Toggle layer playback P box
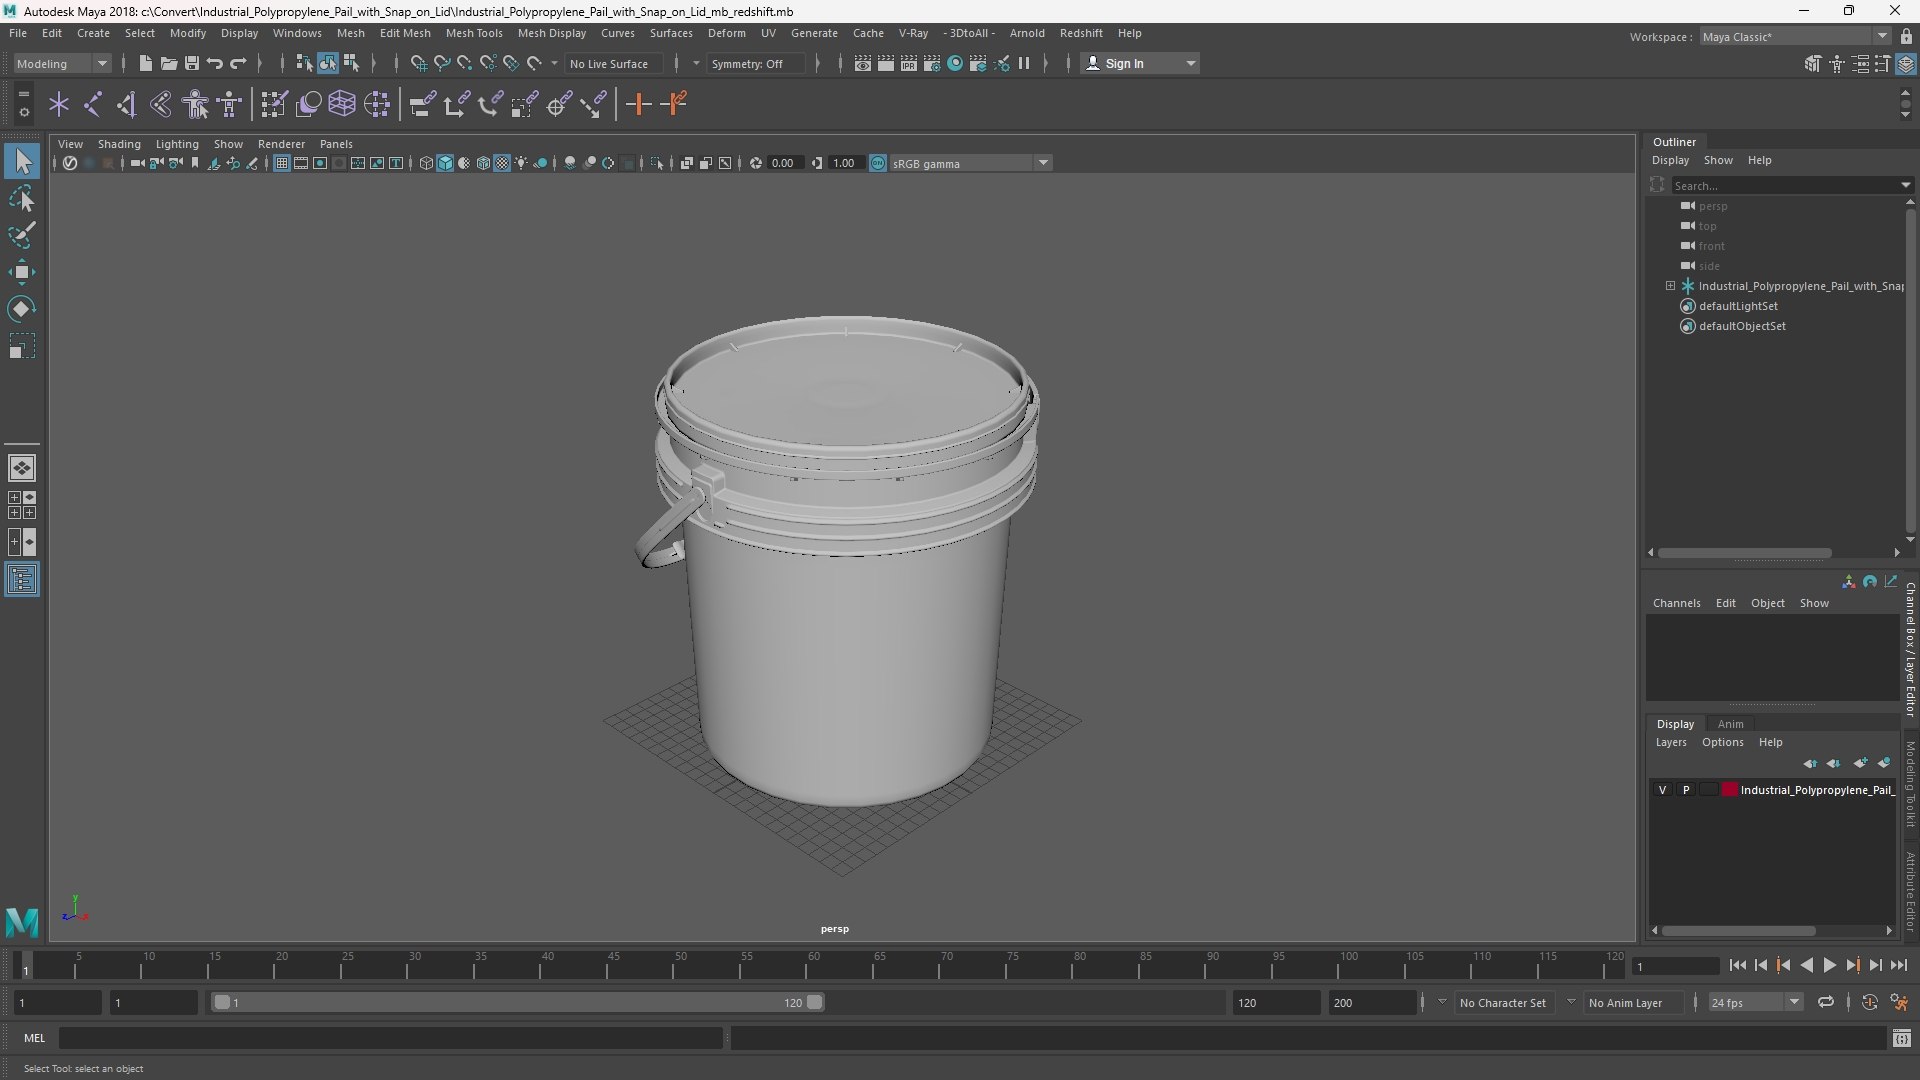Image resolution: width=1920 pixels, height=1080 pixels. coord(1686,790)
